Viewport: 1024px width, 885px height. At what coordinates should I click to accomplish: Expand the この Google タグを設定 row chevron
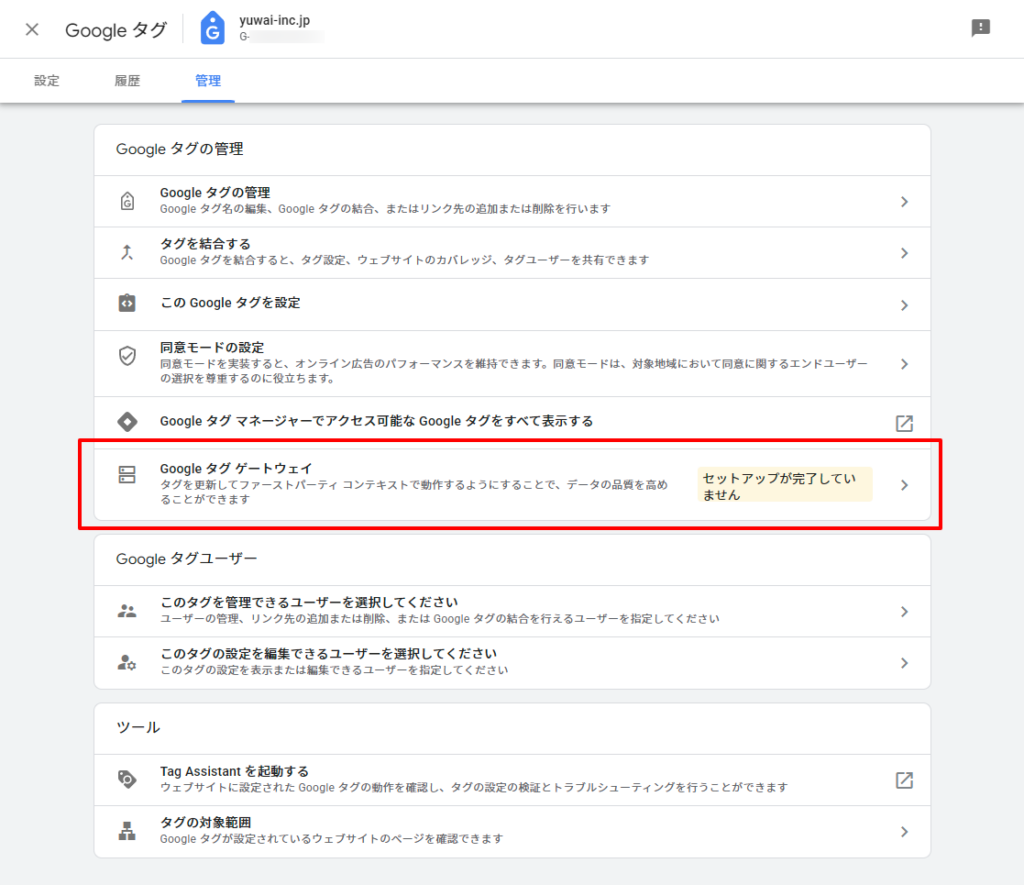tap(904, 305)
